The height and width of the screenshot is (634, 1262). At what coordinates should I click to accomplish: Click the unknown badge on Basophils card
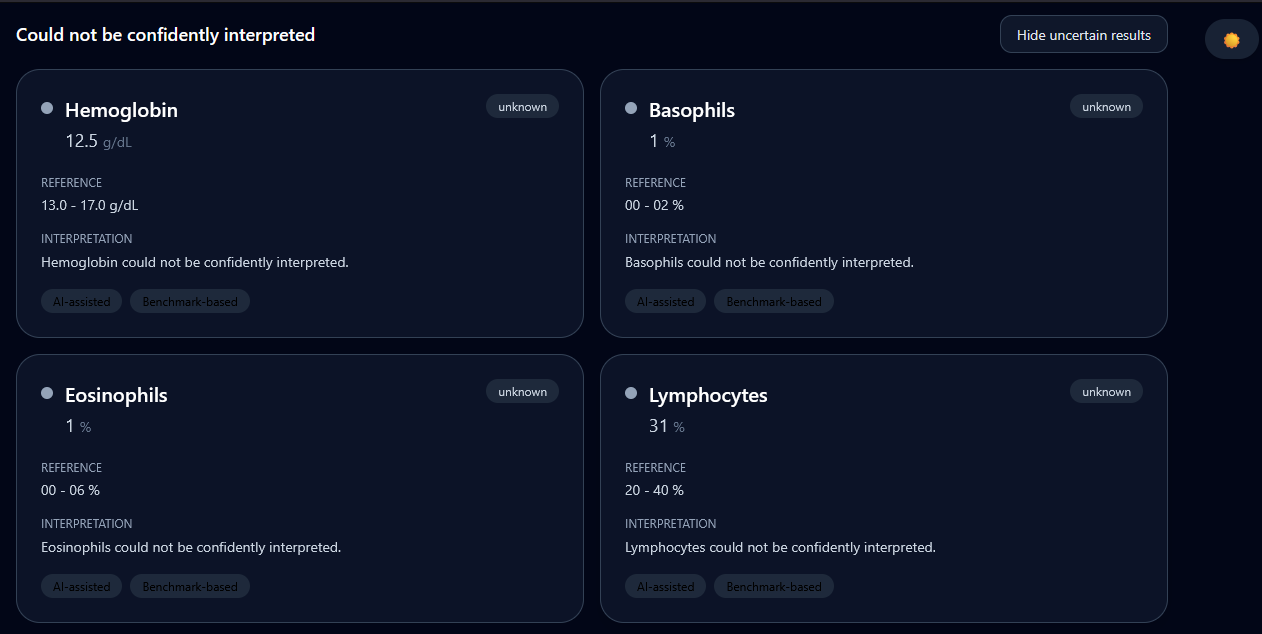coord(1106,107)
